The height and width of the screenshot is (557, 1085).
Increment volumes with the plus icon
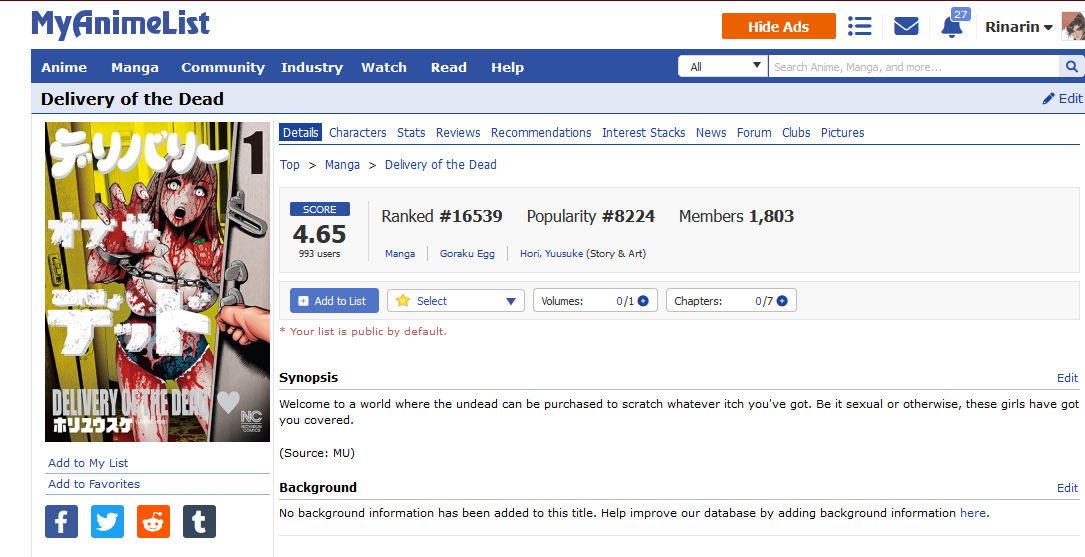(x=644, y=301)
